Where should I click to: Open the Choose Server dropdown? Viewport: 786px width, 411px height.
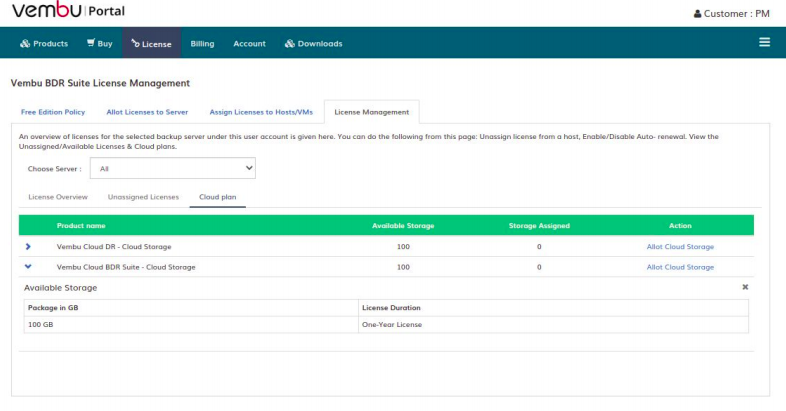172,168
